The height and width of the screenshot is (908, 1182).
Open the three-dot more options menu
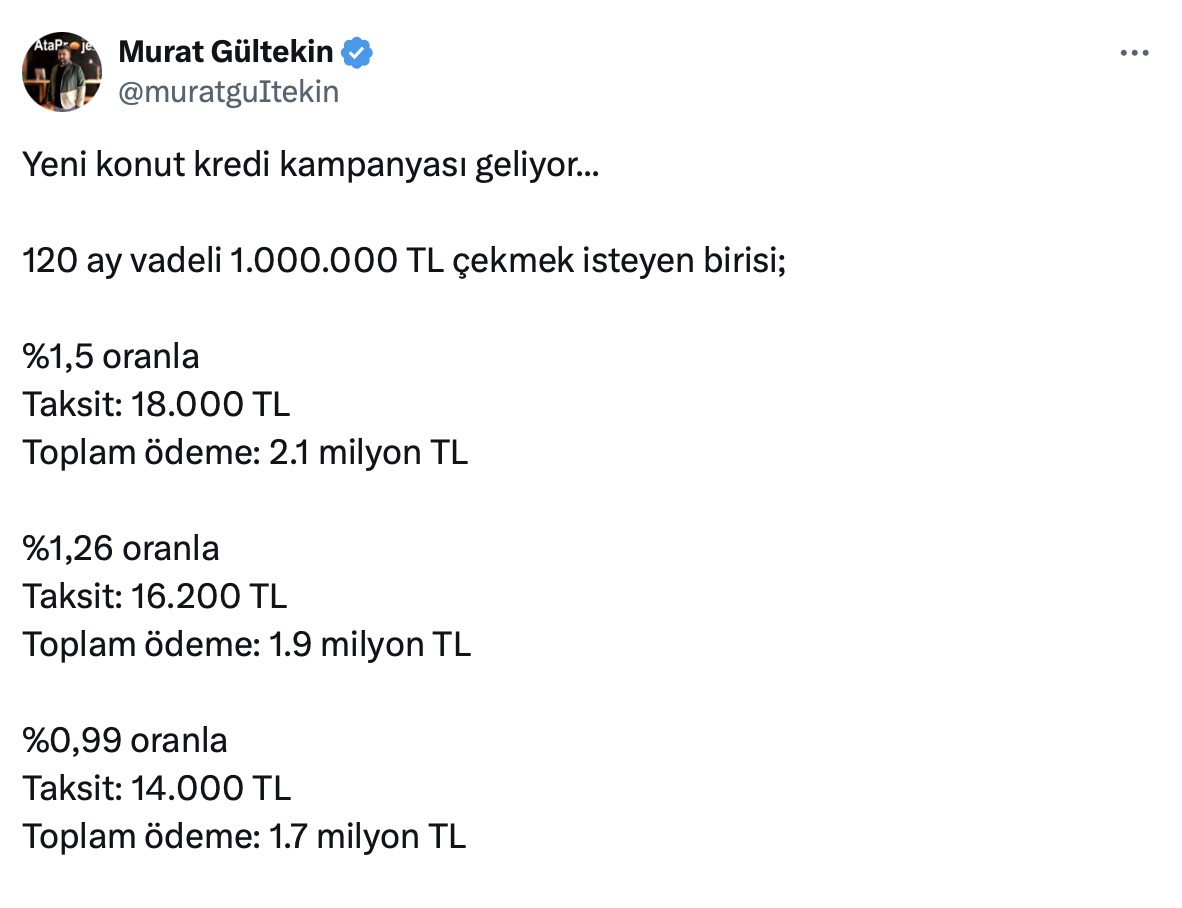(1132, 53)
